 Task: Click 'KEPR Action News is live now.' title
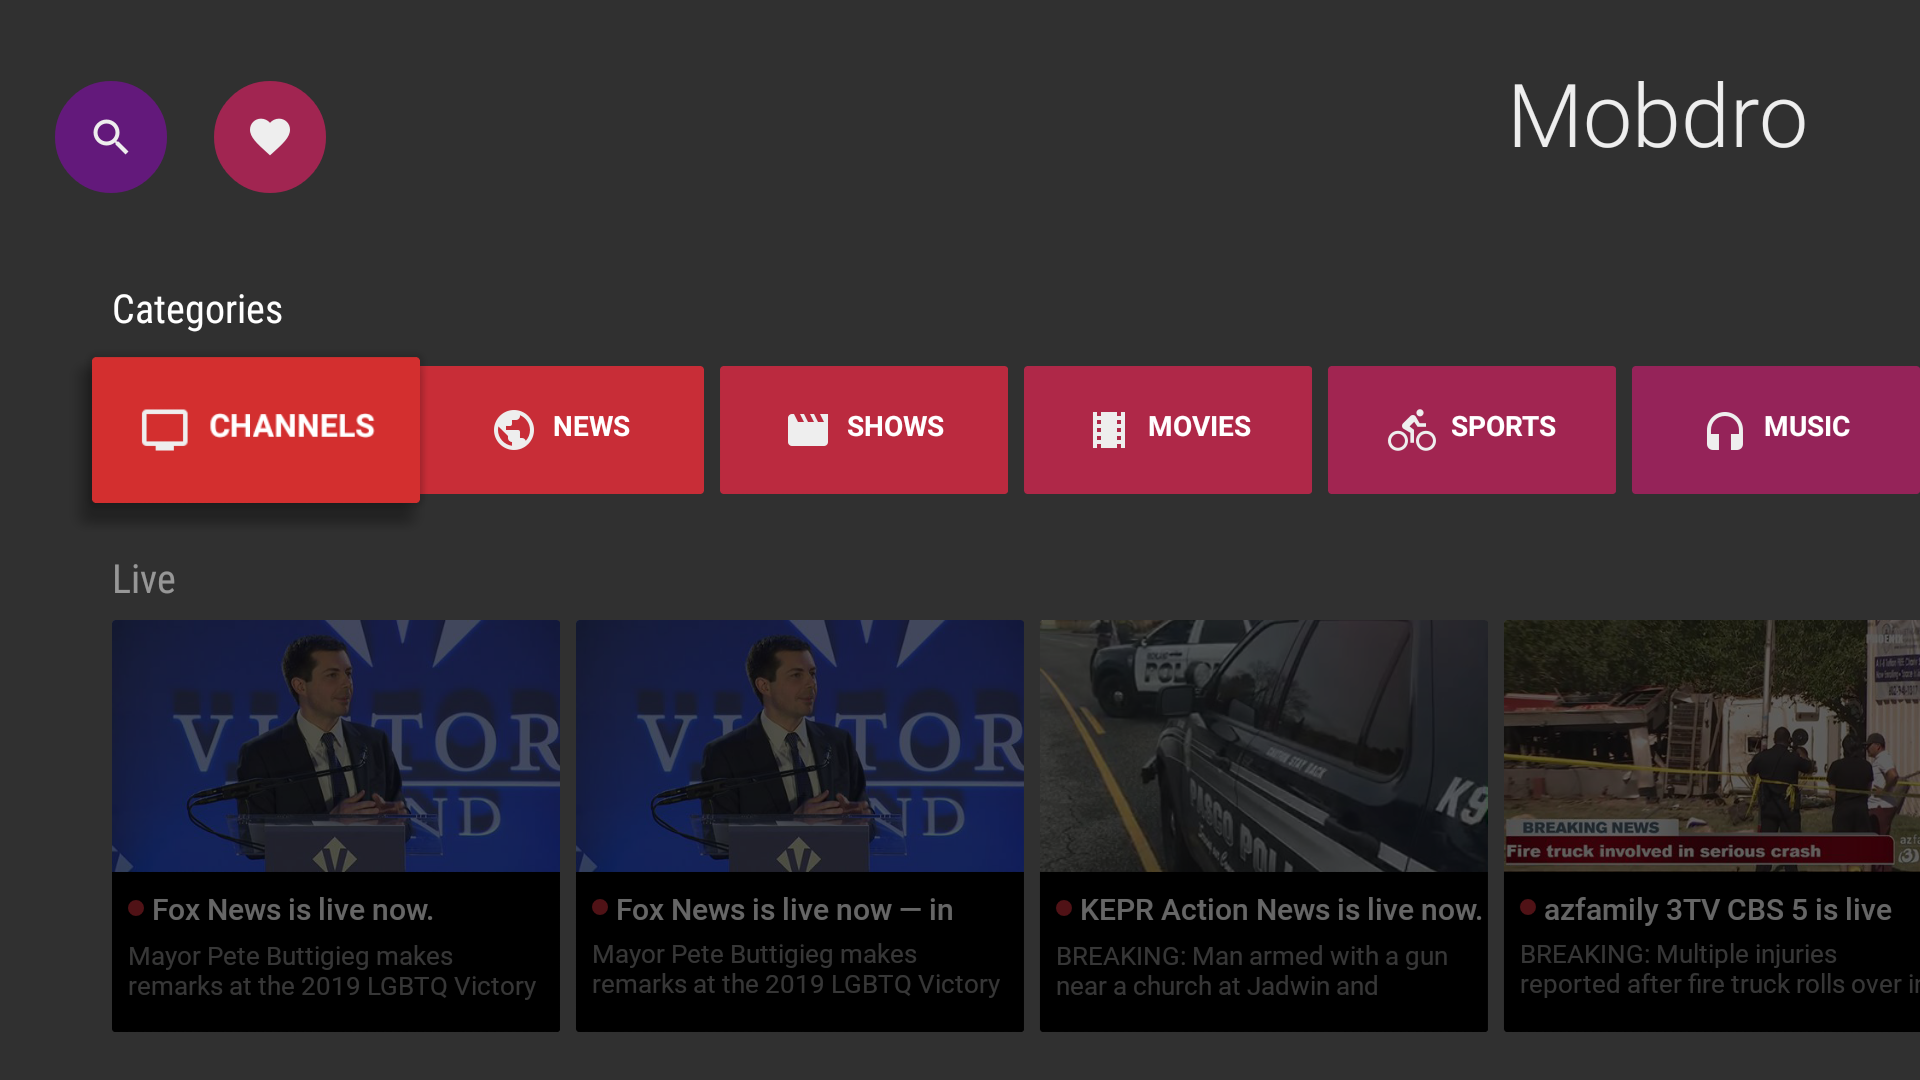[x=1281, y=910]
